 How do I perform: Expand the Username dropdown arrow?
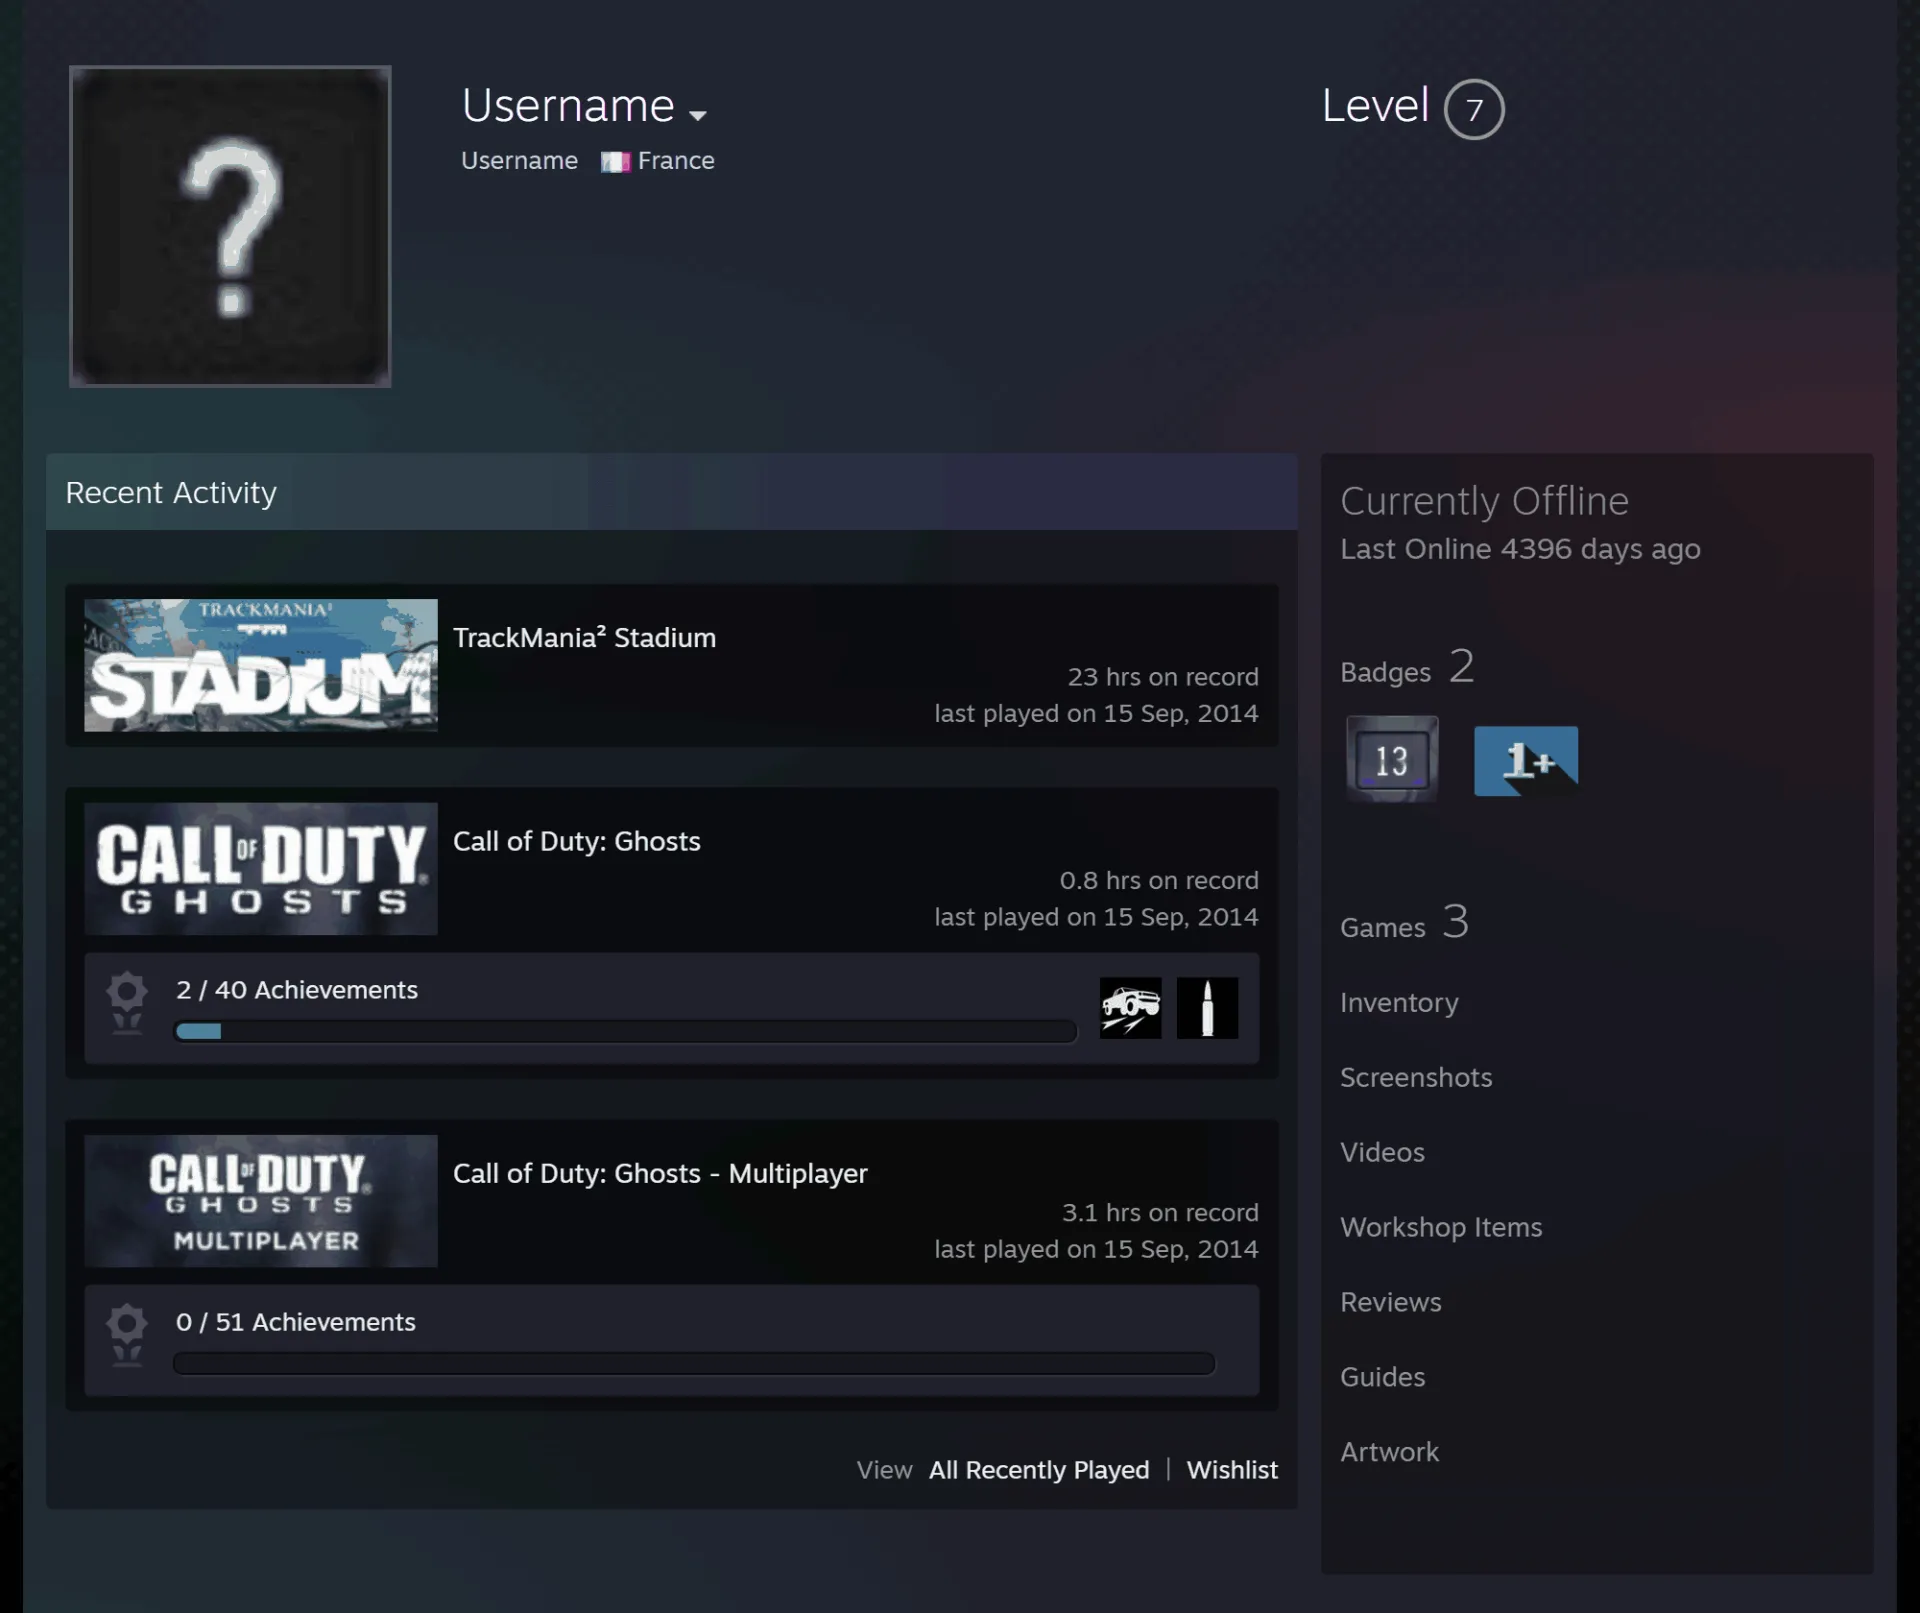(698, 115)
